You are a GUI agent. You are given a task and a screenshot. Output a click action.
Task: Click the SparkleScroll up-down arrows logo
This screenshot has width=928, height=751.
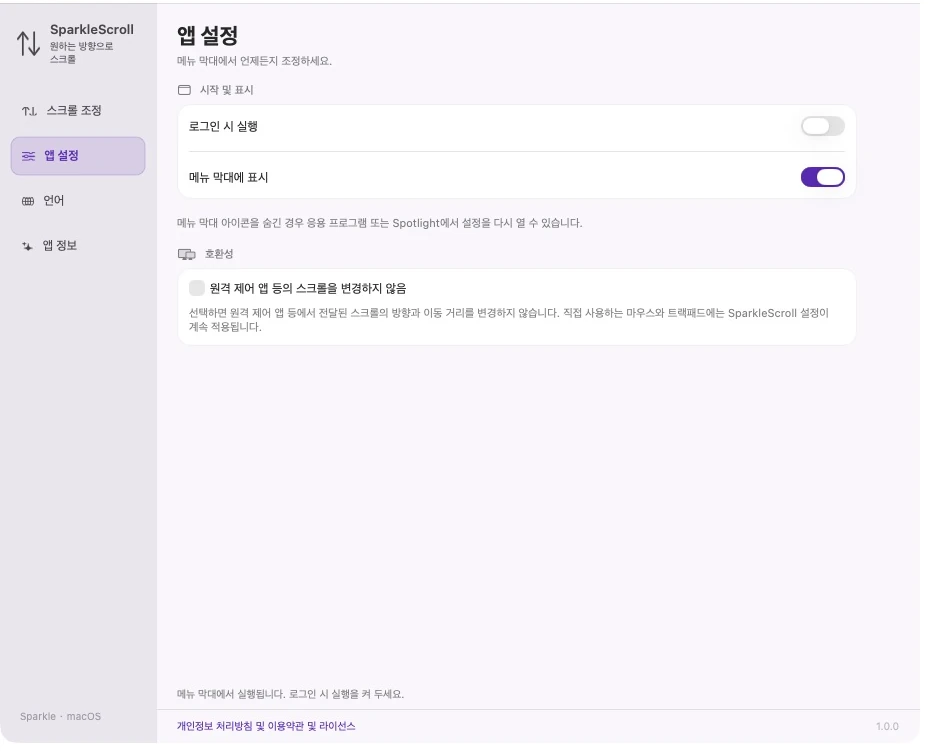28,43
